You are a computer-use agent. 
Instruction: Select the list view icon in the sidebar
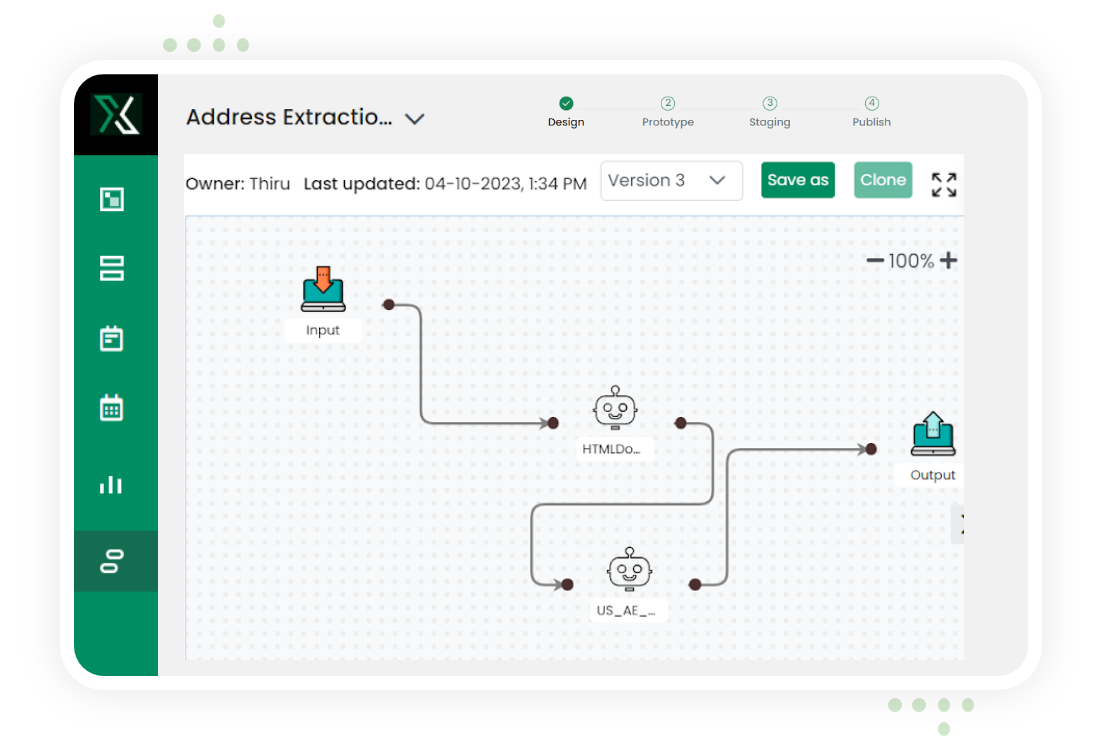coord(113,268)
